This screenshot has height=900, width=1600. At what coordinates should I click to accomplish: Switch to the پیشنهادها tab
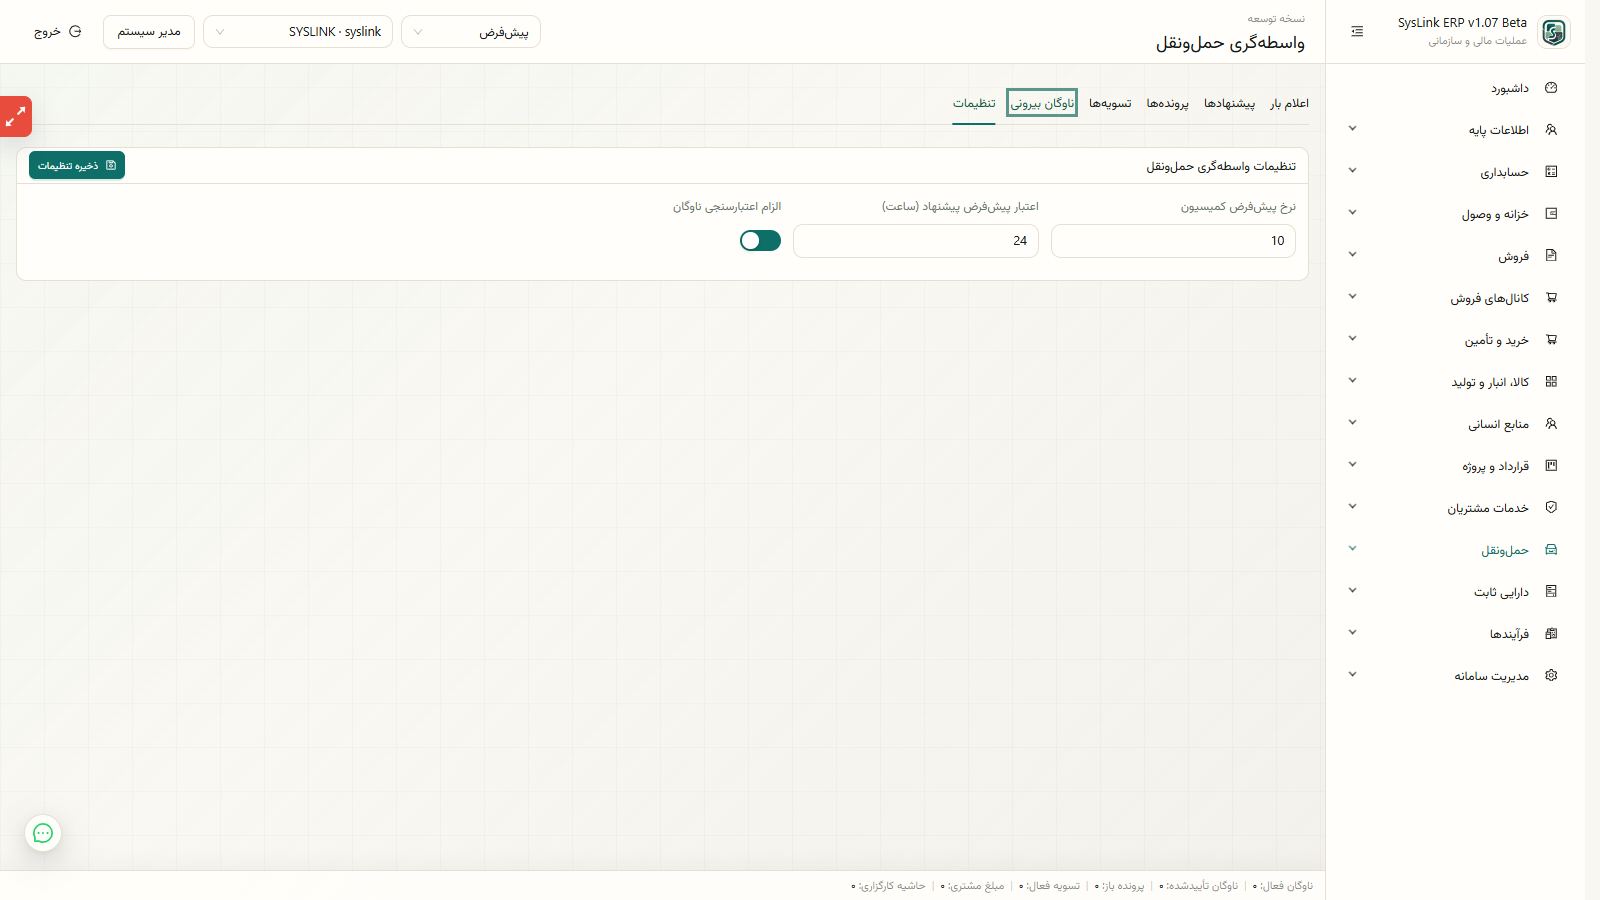click(x=1229, y=103)
